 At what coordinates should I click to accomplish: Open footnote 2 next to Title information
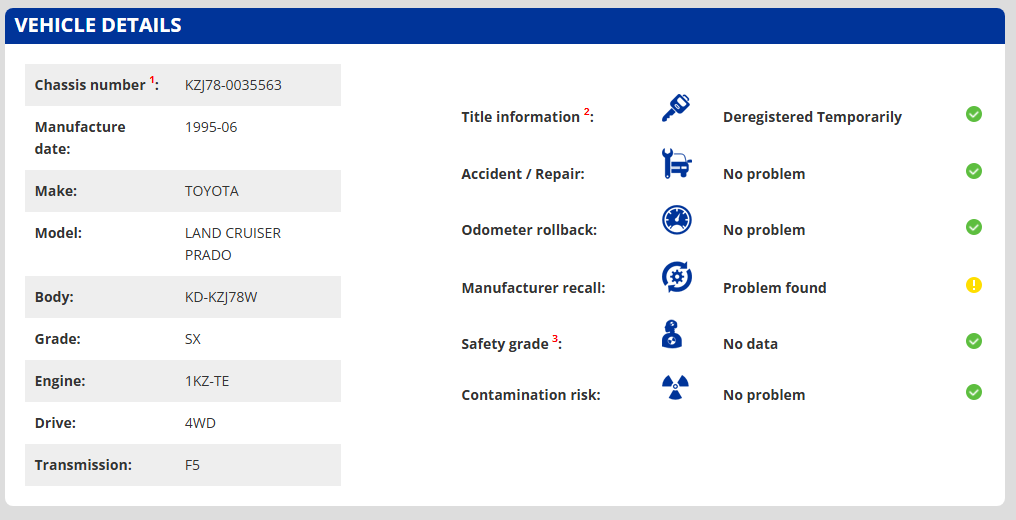tap(587, 112)
